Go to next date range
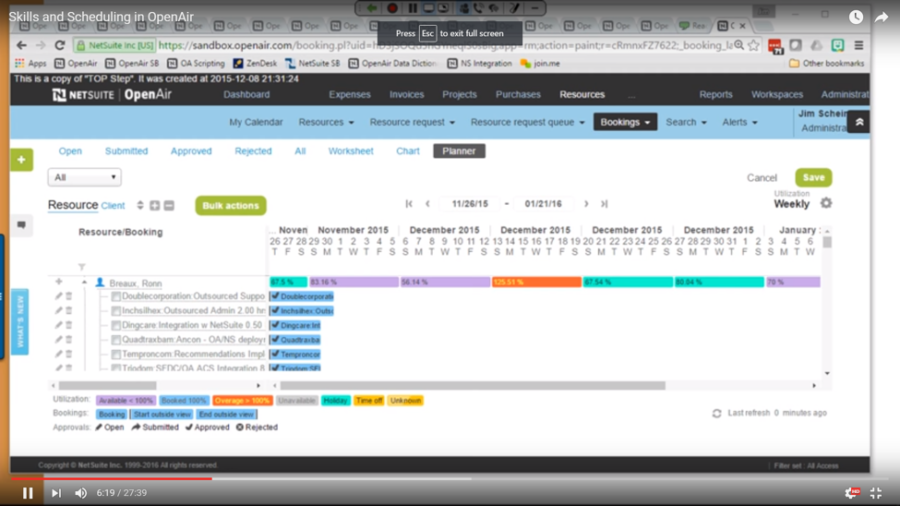The image size is (900, 506). (x=586, y=204)
